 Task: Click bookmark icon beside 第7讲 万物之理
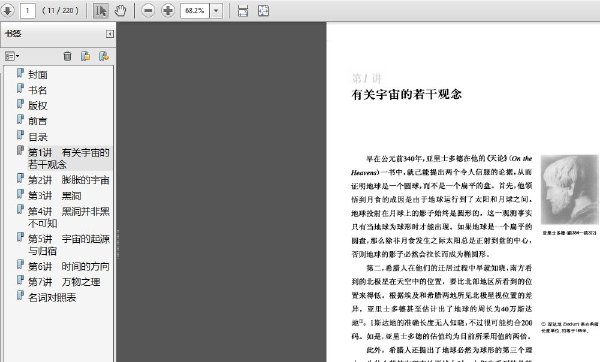(x=20, y=280)
